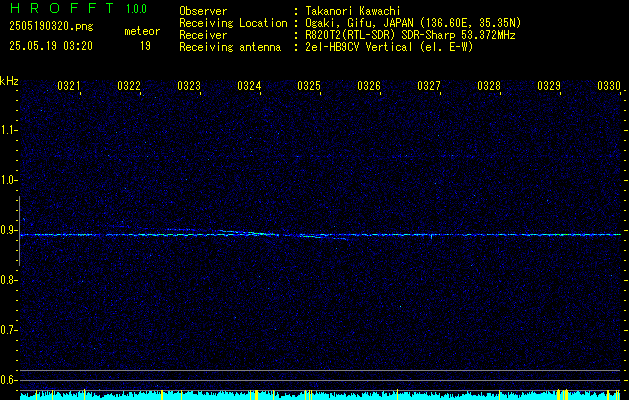The width and height of the screenshot is (629, 400).
Task: Click the version number 1.0.0
Action: click(136, 9)
